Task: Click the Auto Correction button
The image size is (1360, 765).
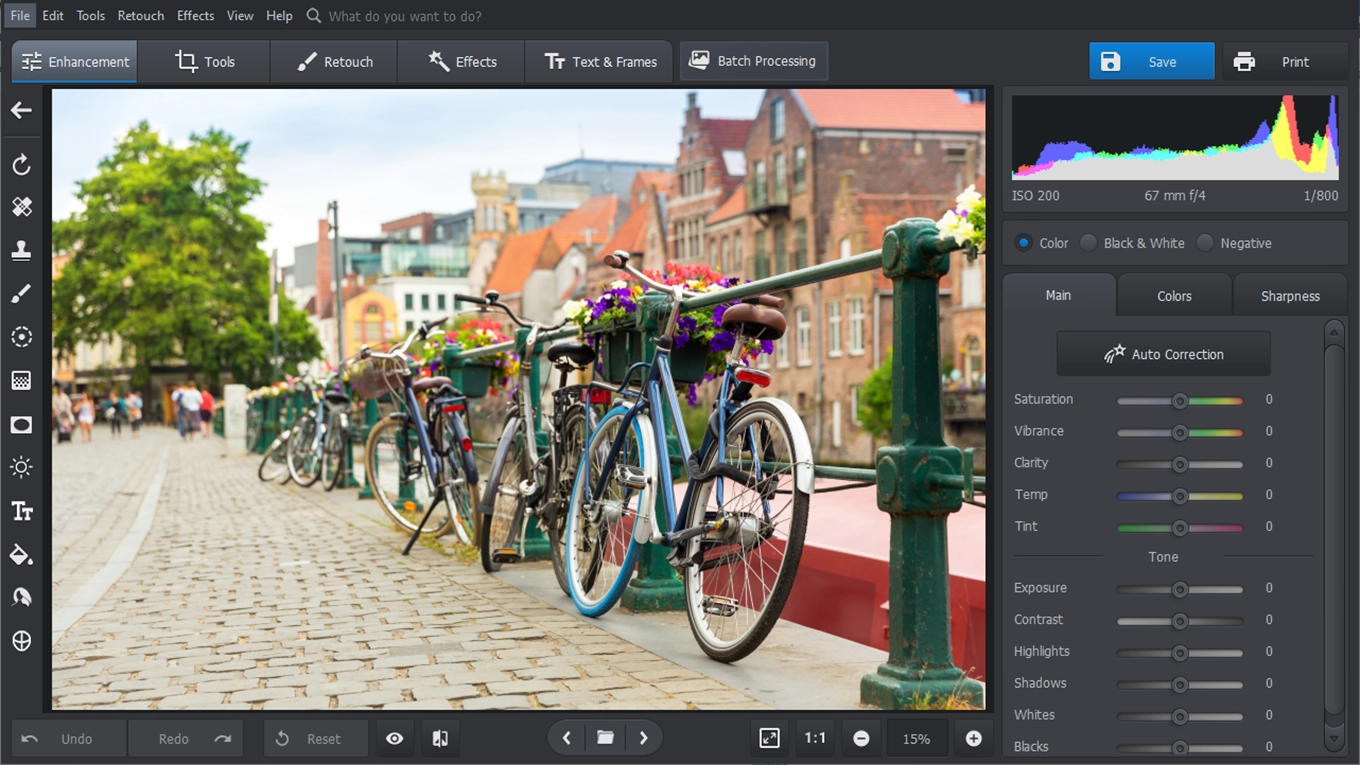Action: 1163,354
